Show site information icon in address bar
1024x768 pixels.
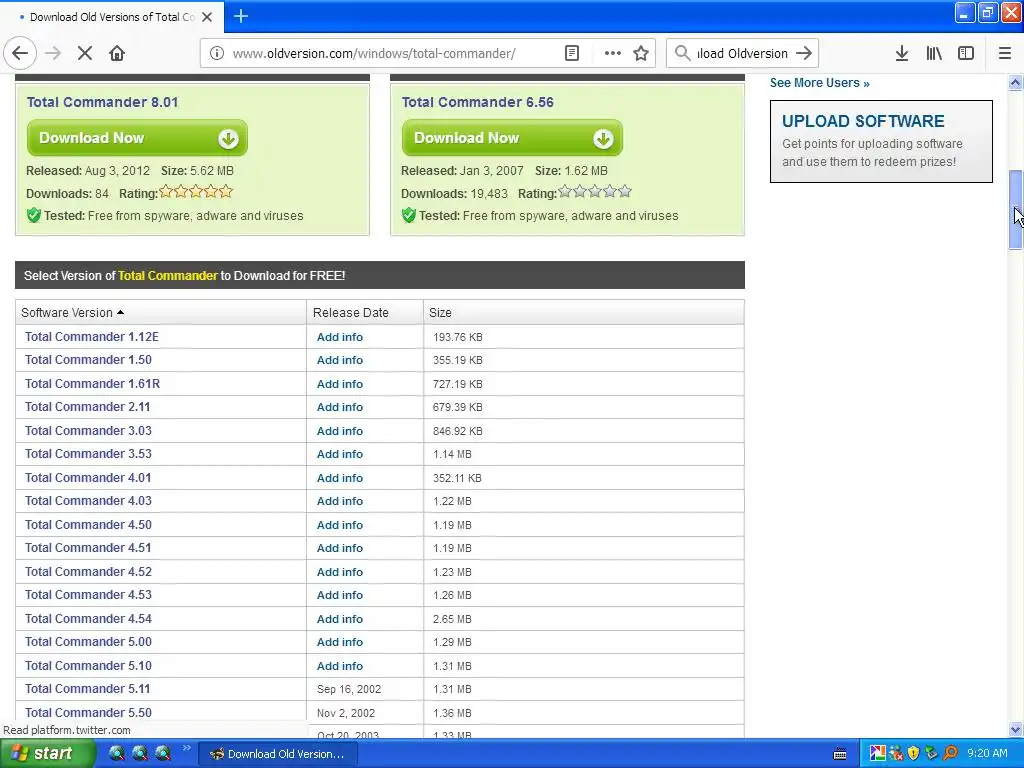tap(217, 54)
